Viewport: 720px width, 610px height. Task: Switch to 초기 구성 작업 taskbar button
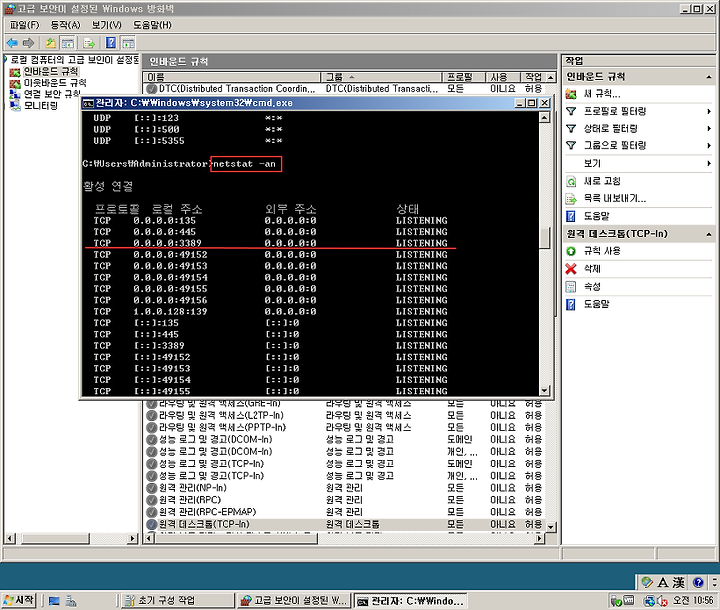[x=177, y=600]
